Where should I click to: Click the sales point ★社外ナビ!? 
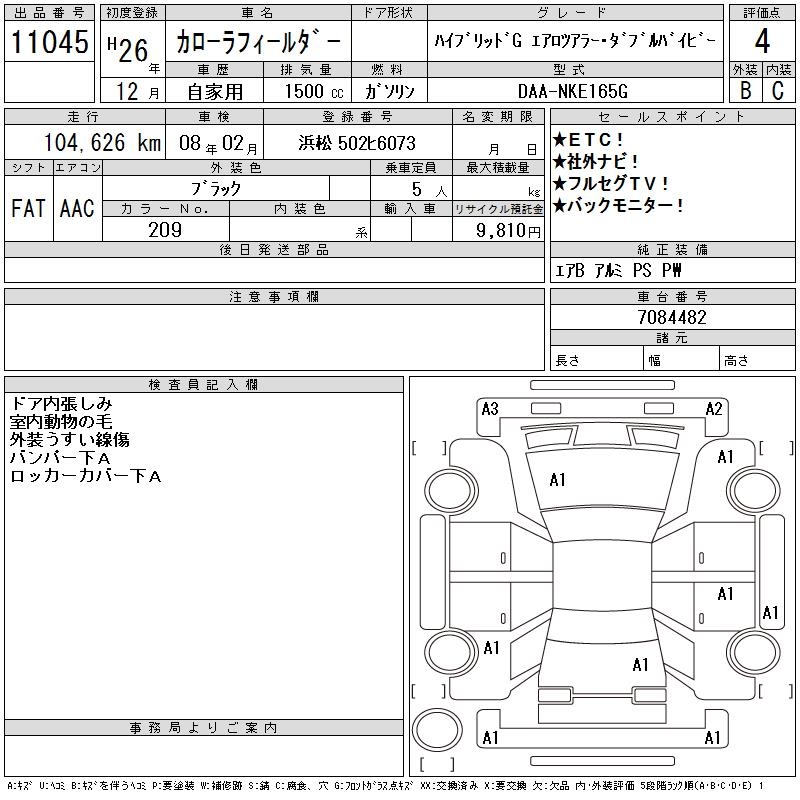coord(596,162)
